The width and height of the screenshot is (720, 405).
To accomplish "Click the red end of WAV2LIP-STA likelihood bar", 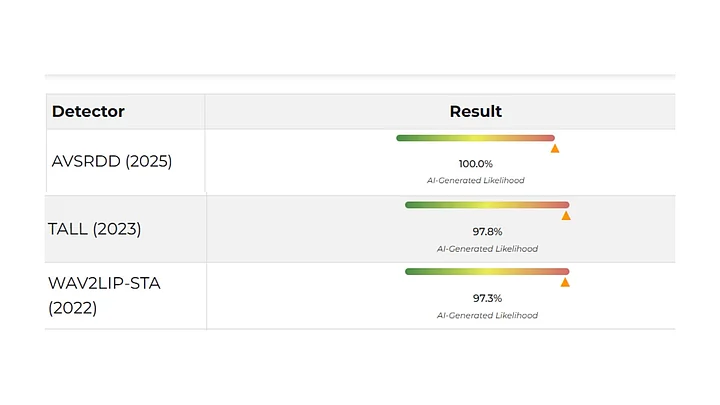I will pos(563,271).
